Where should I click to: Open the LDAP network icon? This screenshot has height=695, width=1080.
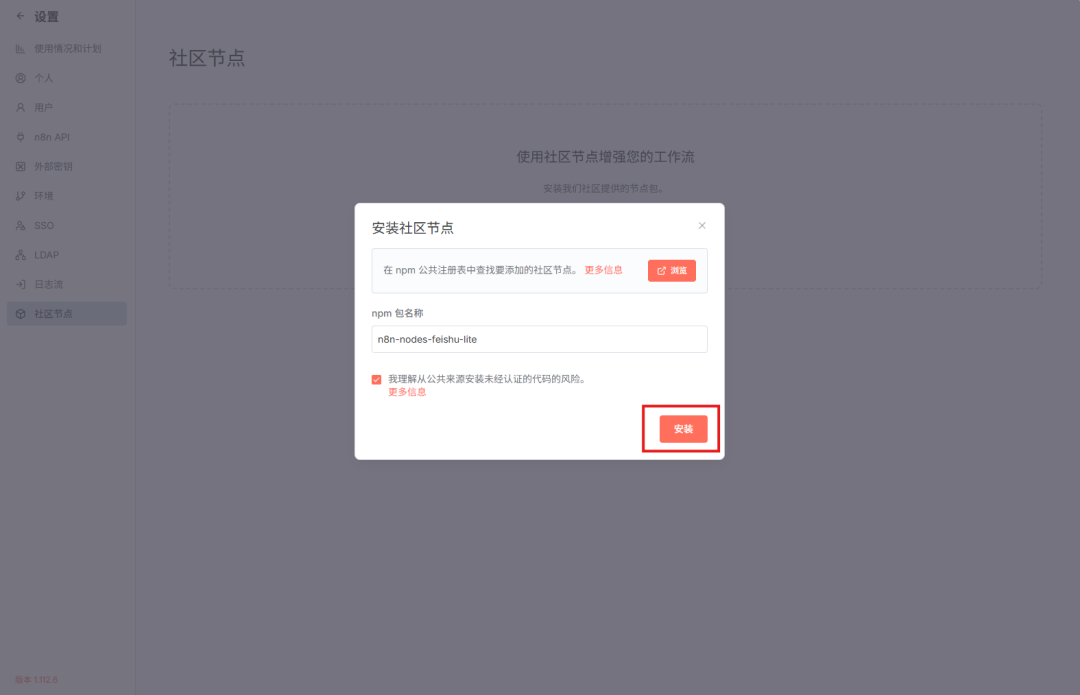(x=20, y=255)
